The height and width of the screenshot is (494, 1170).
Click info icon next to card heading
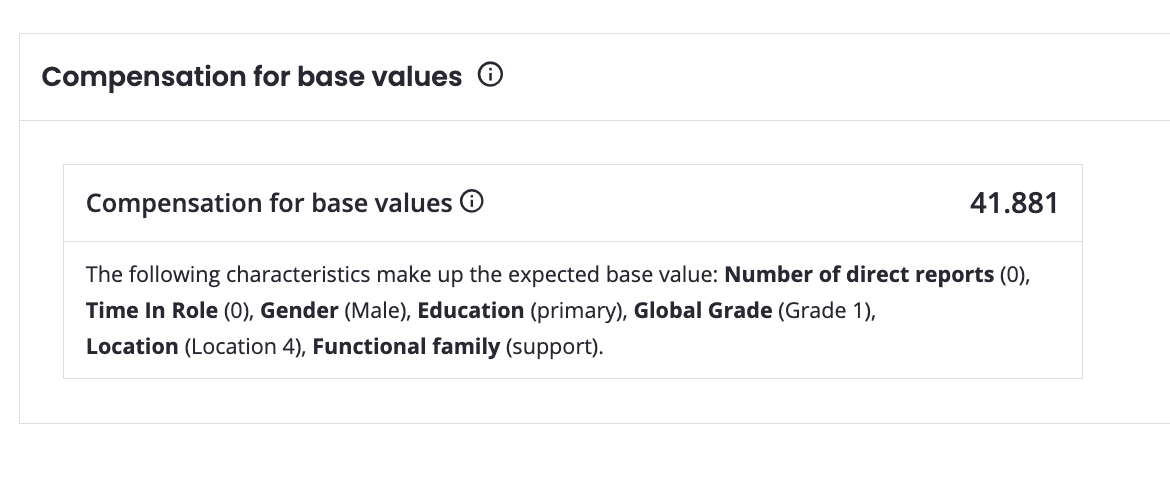(472, 203)
